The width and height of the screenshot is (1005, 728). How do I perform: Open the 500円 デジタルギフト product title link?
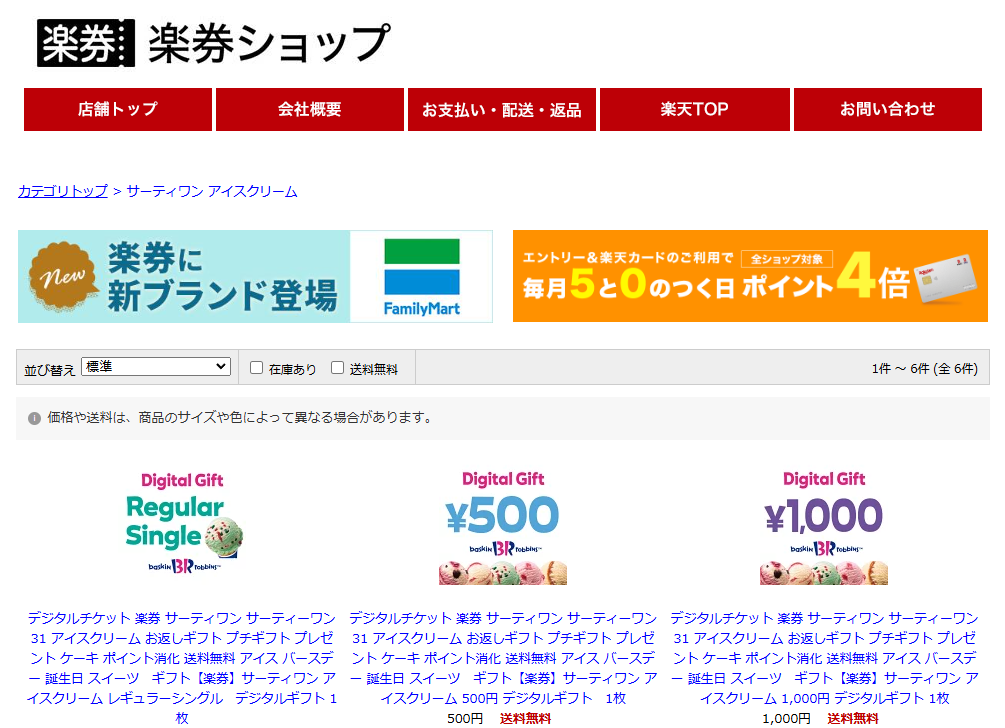(x=503, y=657)
